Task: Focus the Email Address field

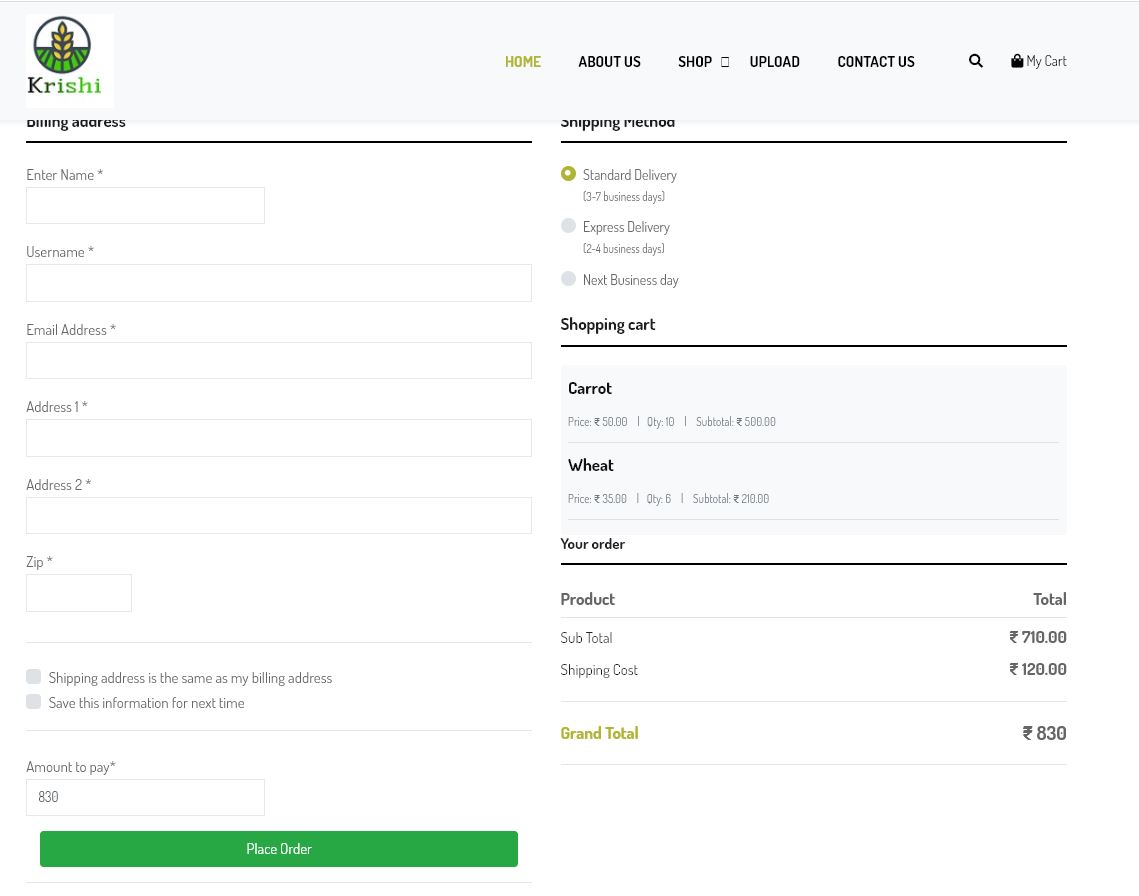Action: (278, 360)
